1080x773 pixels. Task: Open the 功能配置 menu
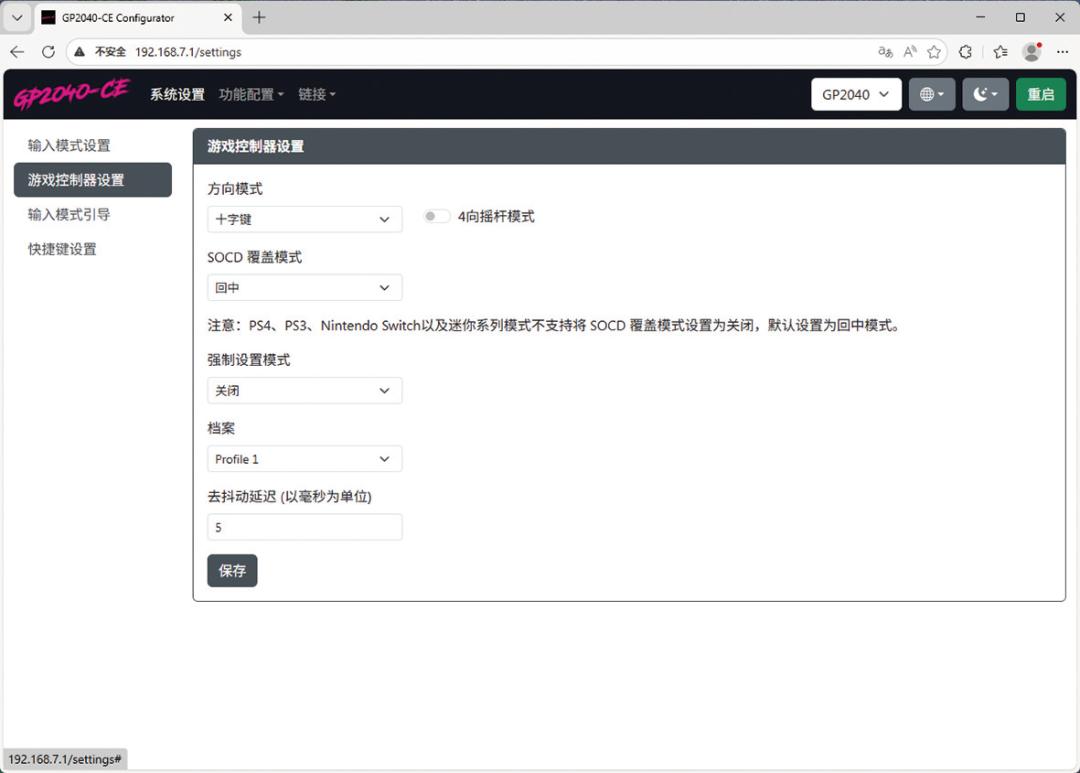point(251,94)
